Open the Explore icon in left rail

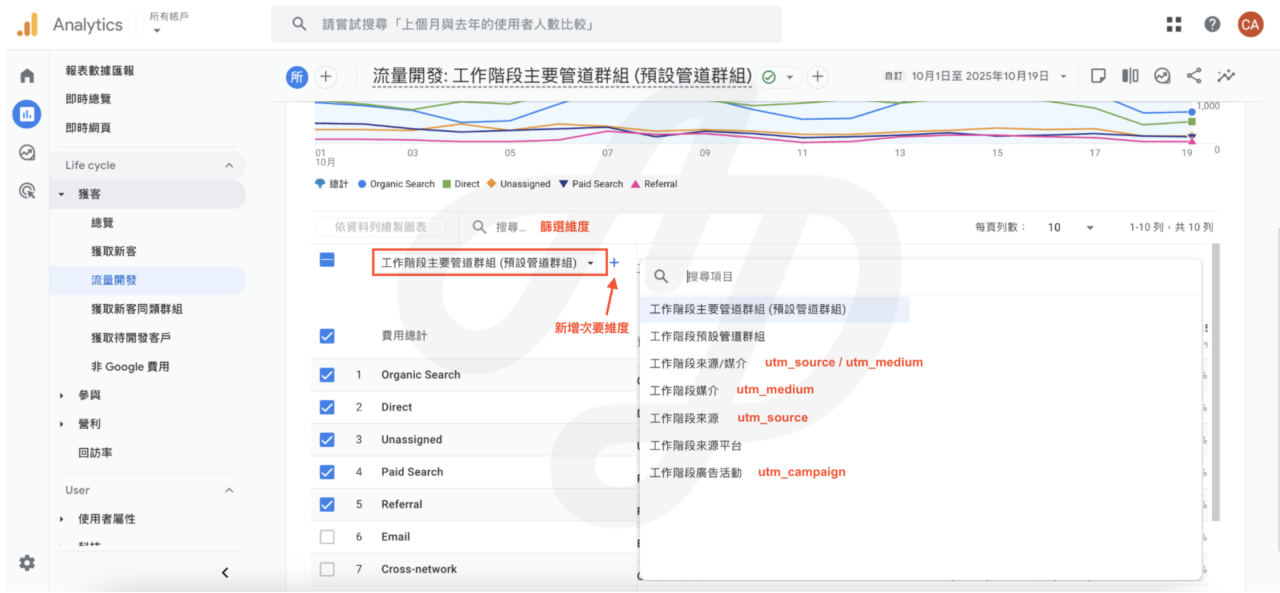coord(27,153)
